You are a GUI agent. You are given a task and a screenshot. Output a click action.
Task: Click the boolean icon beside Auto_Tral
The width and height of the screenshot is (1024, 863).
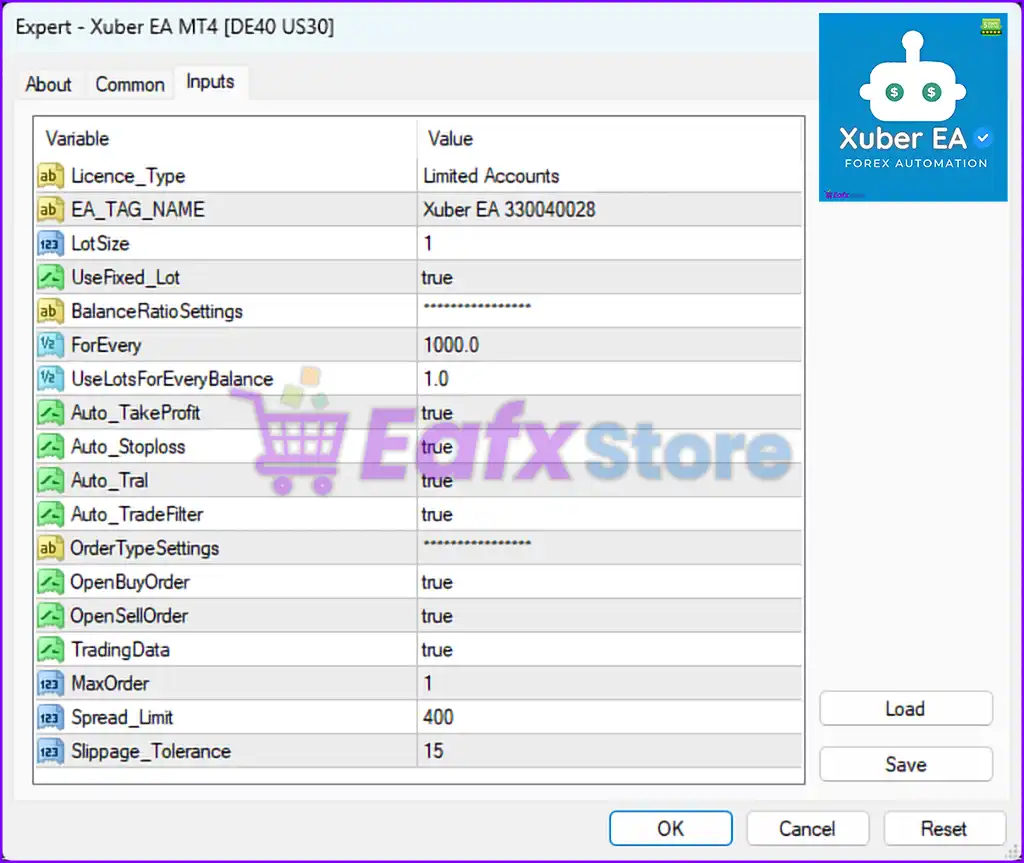(50, 480)
